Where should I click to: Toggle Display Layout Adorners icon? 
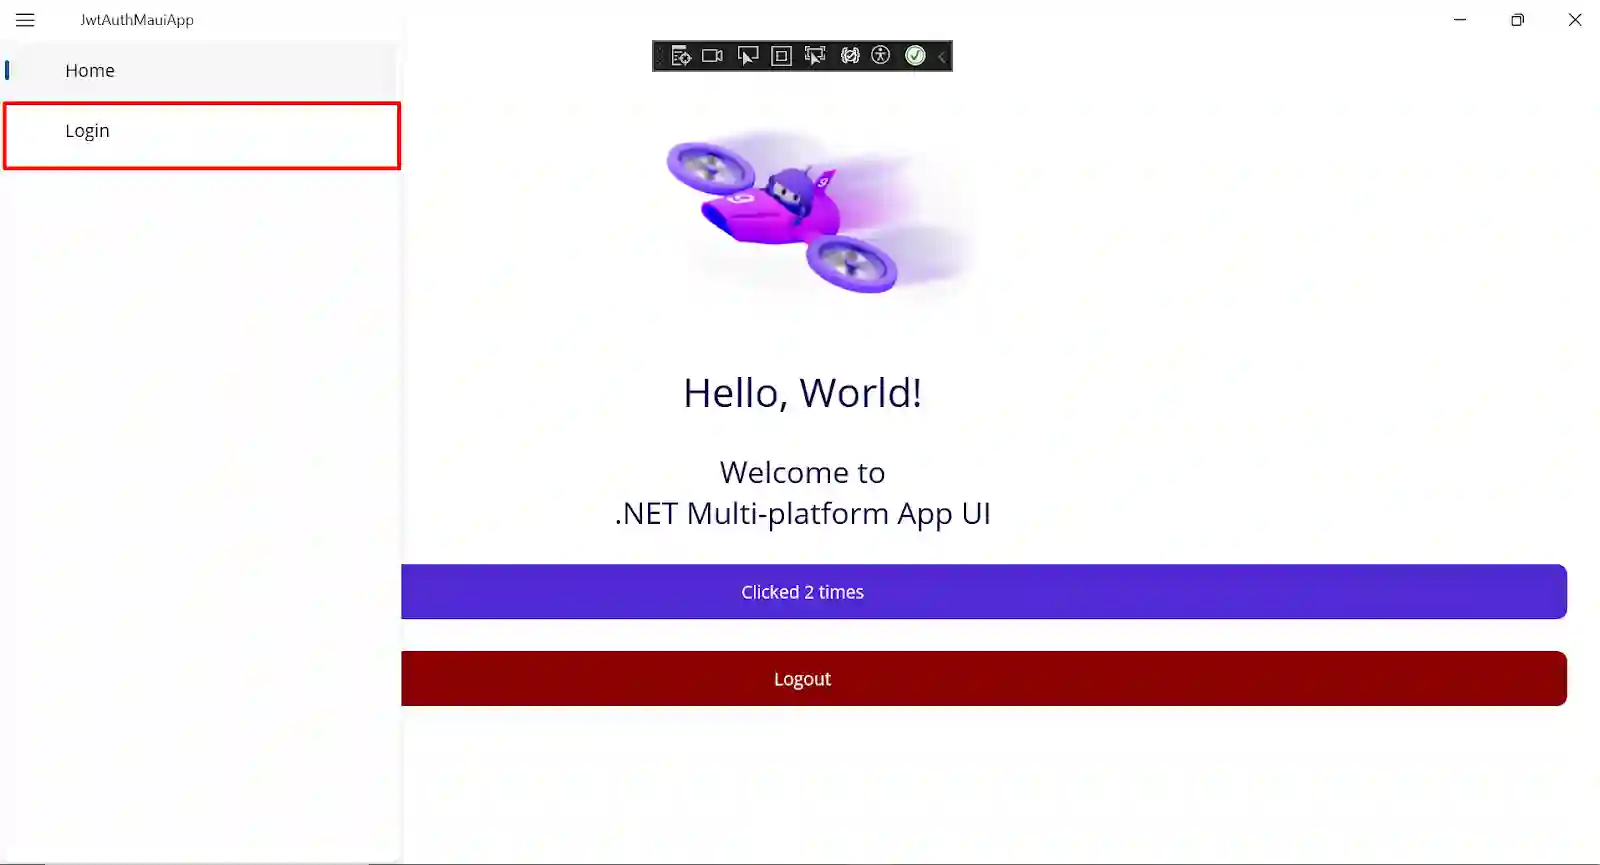pyautogui.click(x=782, y=56)
